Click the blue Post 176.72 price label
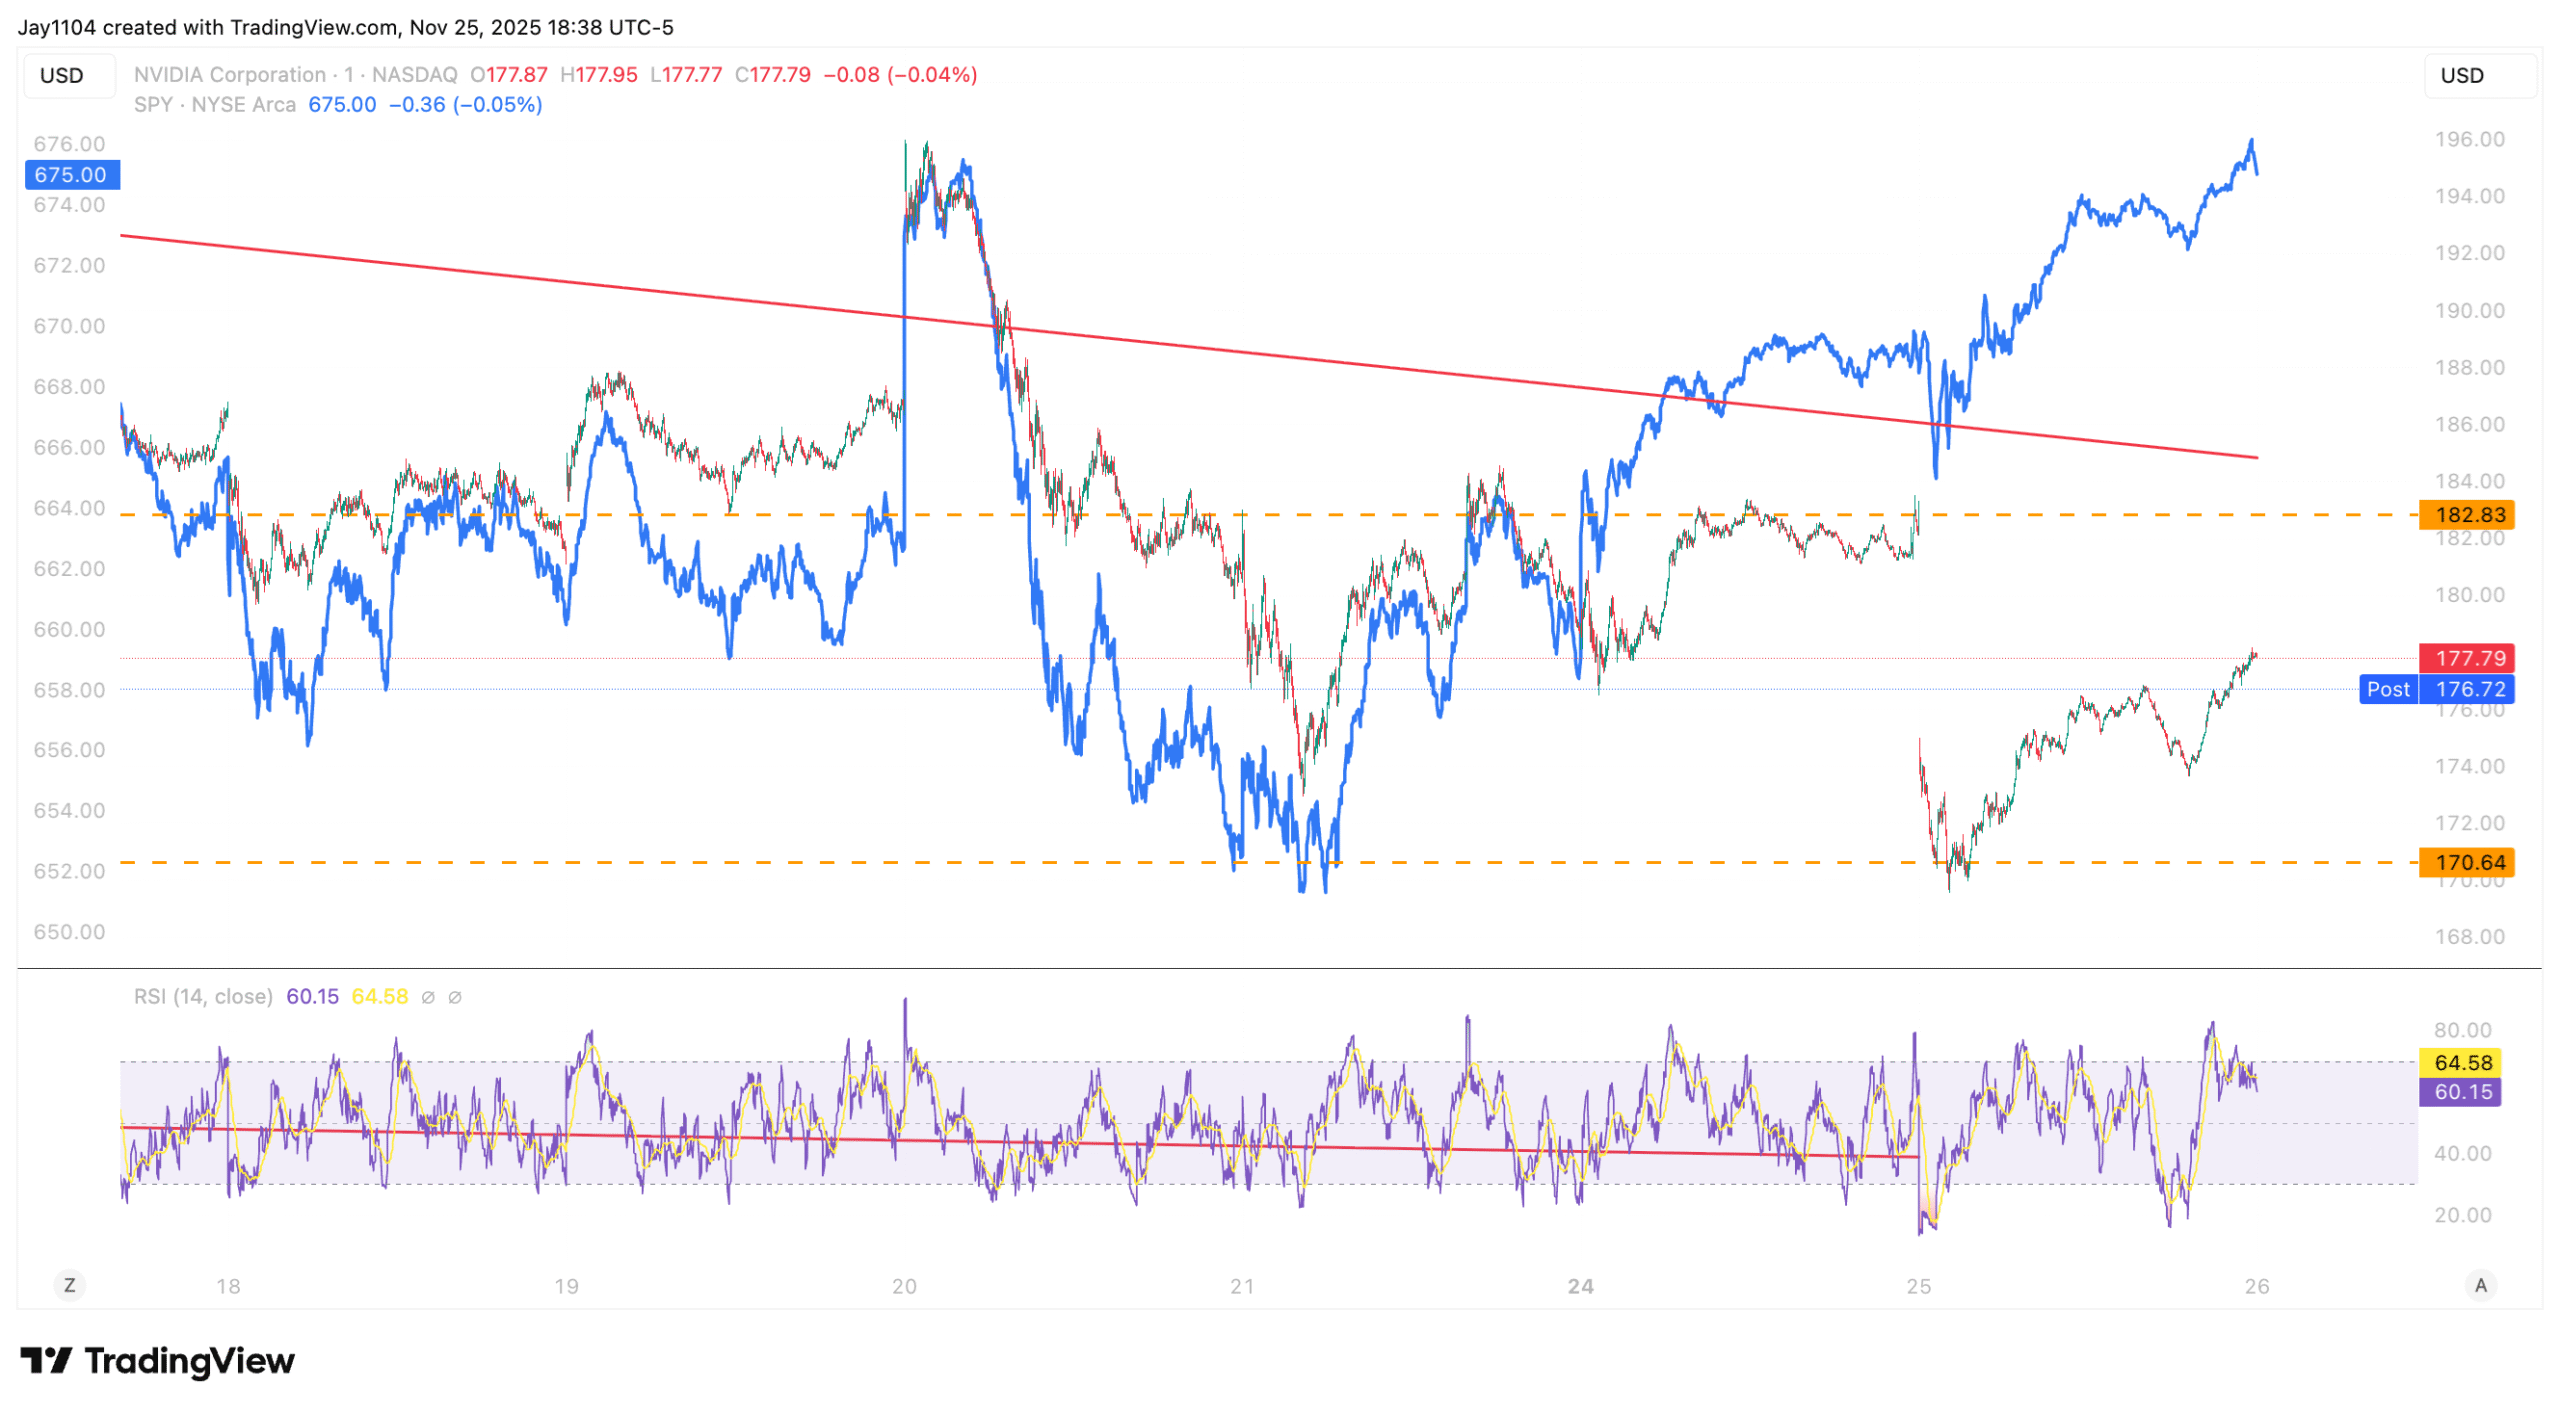The image size is (2560, 1413). click(2437, 689)
